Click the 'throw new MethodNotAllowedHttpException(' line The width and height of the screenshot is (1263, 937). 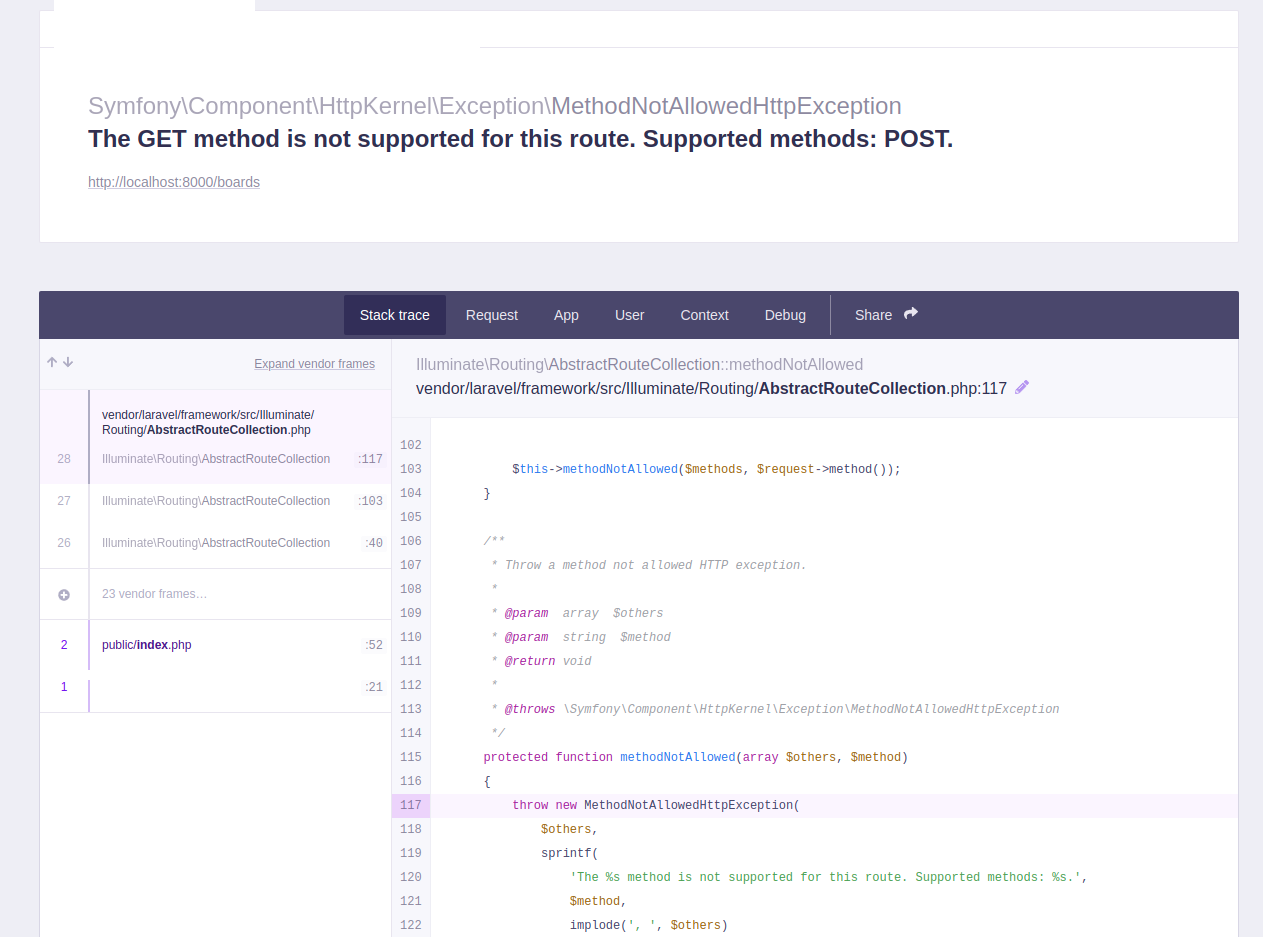pos(656,805)
